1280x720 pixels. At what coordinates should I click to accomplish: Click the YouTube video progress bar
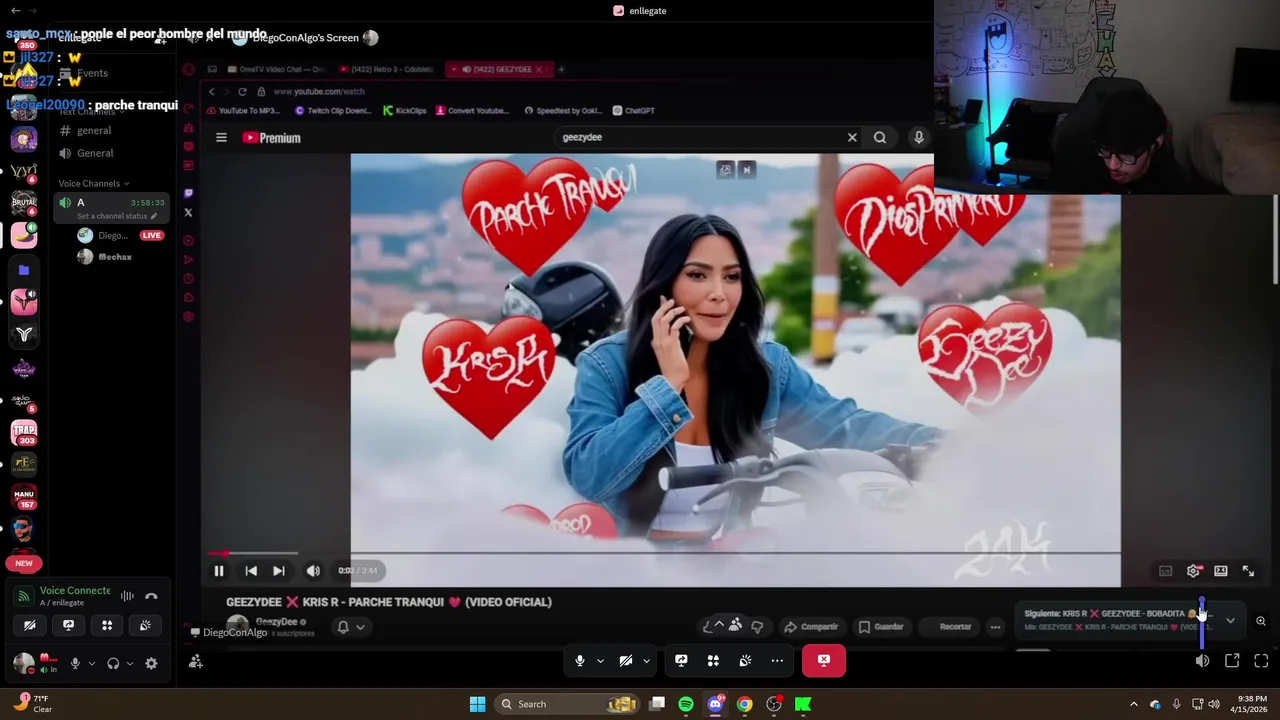pyautogui.click(x=664, y=552)
